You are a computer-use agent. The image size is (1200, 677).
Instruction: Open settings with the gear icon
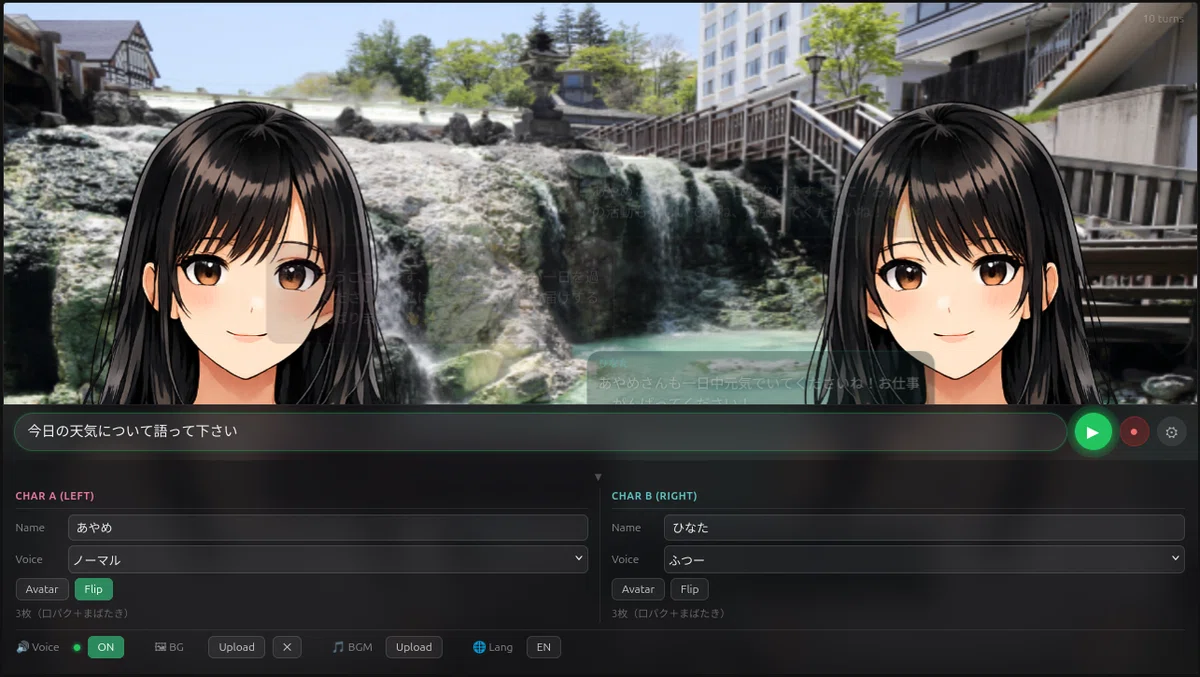click(x=1172, y=432)
